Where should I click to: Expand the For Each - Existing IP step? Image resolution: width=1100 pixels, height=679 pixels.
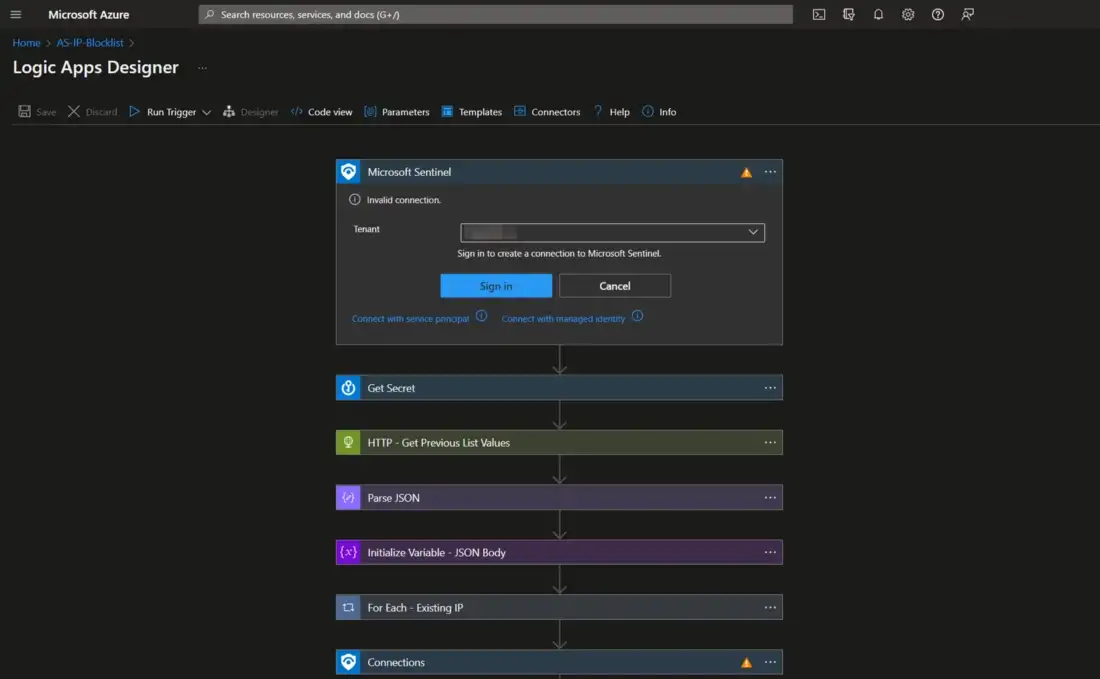pos(415,608)
